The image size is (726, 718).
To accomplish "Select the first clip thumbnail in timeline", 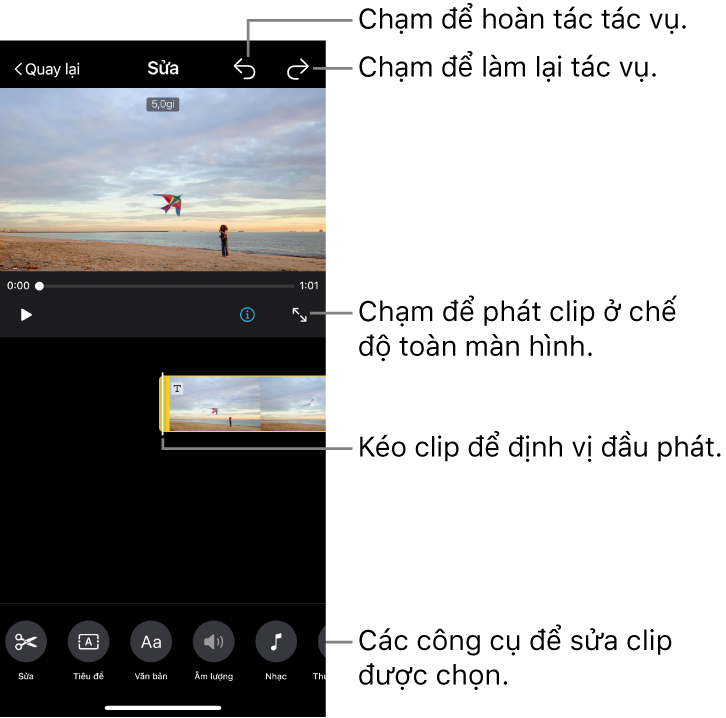I will 215,405.
